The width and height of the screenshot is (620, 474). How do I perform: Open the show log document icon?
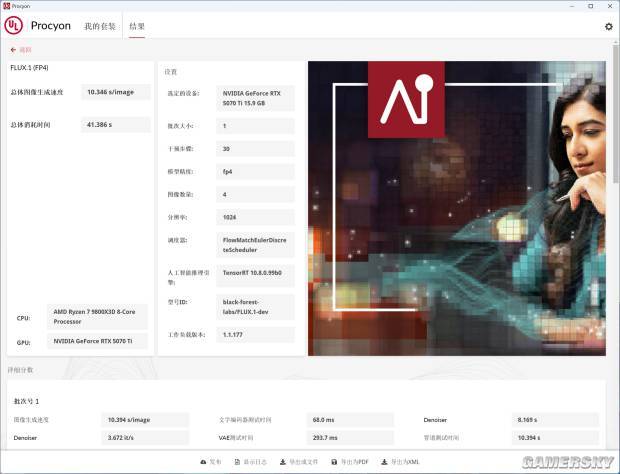tap(237, 462)
